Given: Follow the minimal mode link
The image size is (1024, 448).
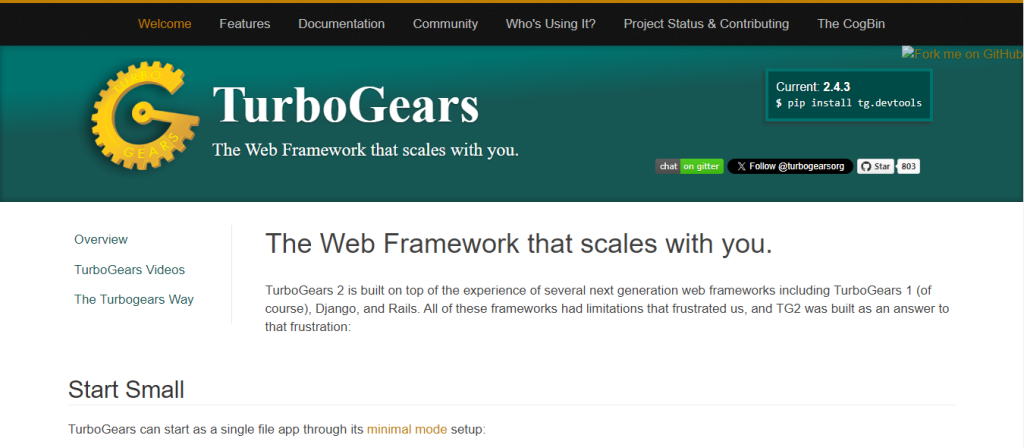Looking at the screenshot, I should [406, 429].
